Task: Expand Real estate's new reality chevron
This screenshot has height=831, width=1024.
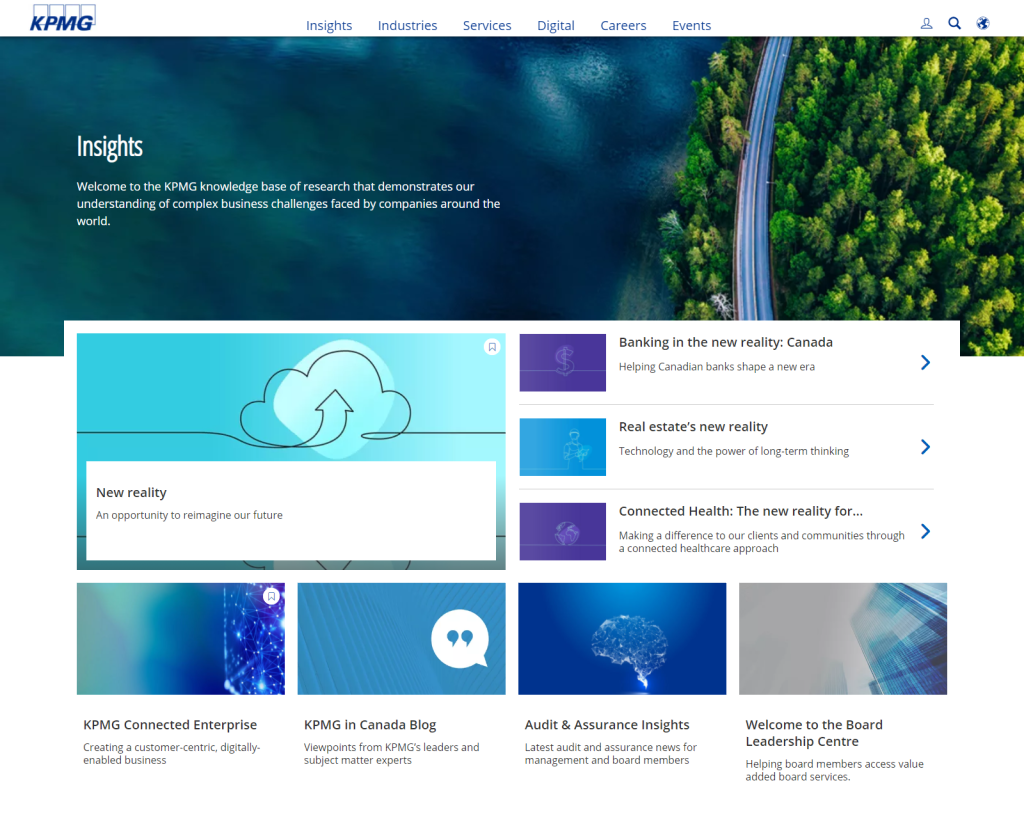Action: click(925, 447)
